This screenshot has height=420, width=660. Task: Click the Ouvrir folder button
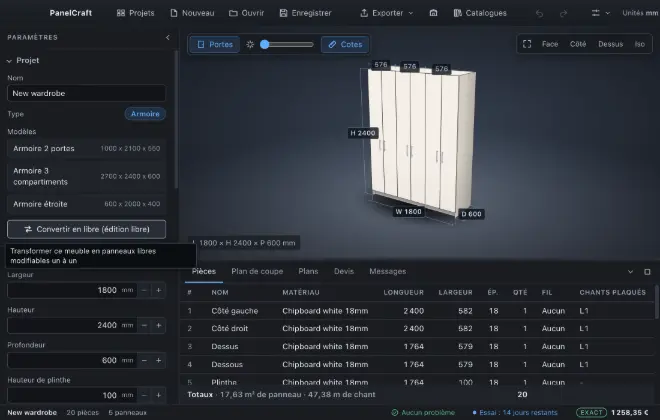(x=247, y=13)
